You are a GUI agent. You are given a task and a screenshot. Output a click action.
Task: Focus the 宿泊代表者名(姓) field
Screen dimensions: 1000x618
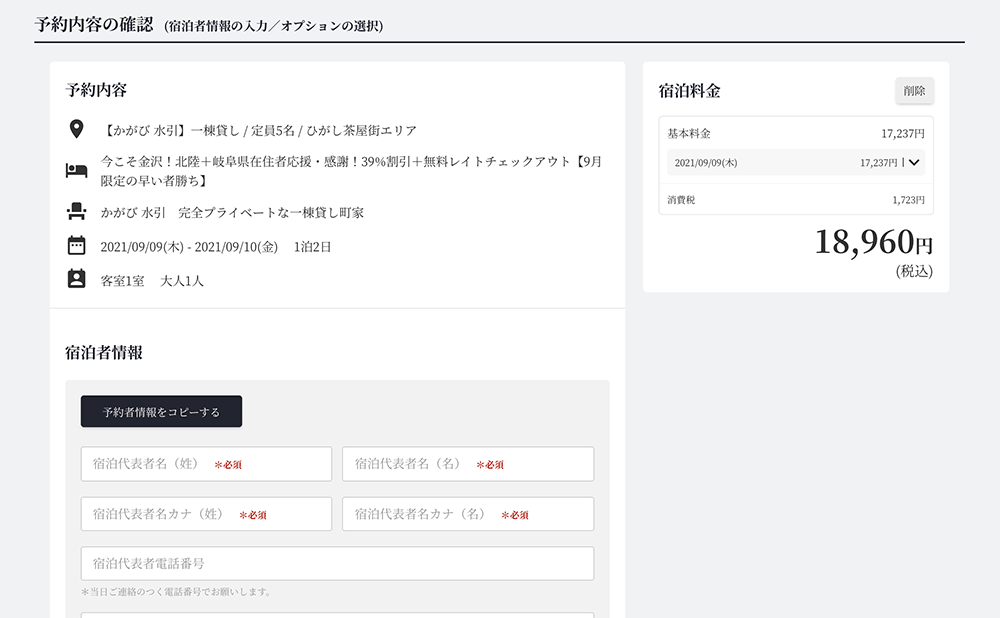point(207,464)
